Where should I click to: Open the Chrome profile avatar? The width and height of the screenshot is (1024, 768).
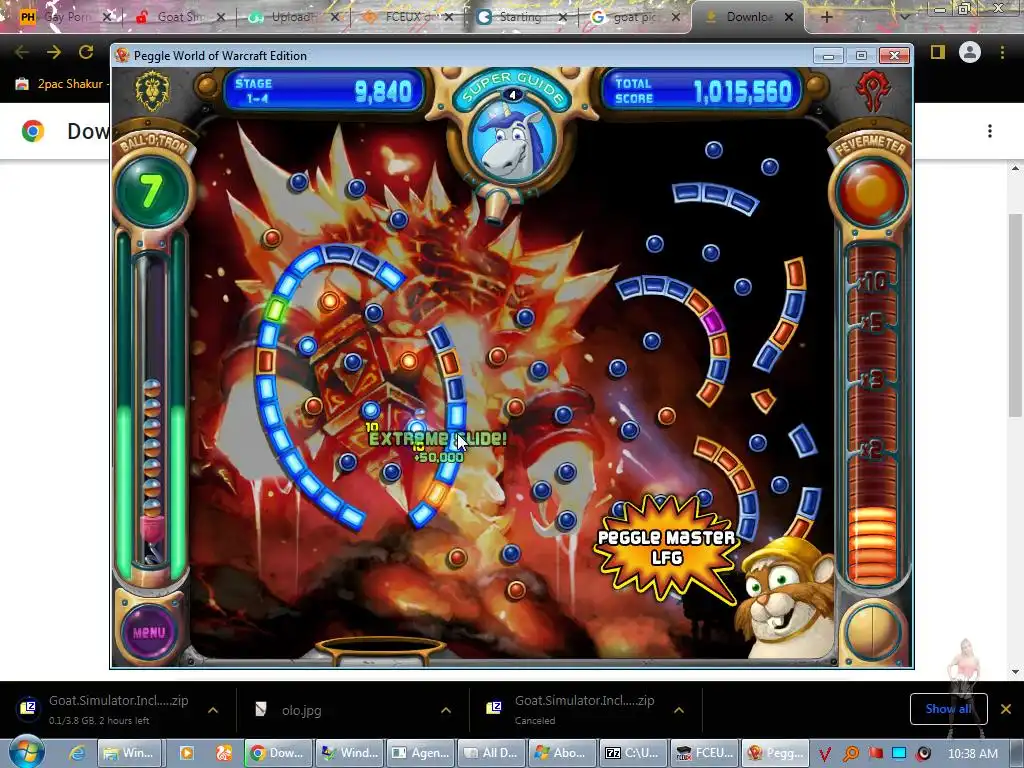tap(970, 52)
